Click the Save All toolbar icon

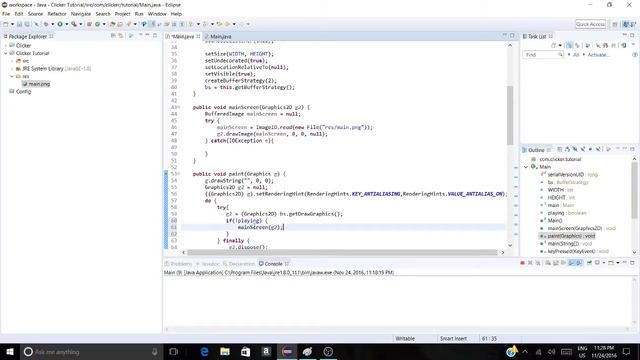[27, 24]
